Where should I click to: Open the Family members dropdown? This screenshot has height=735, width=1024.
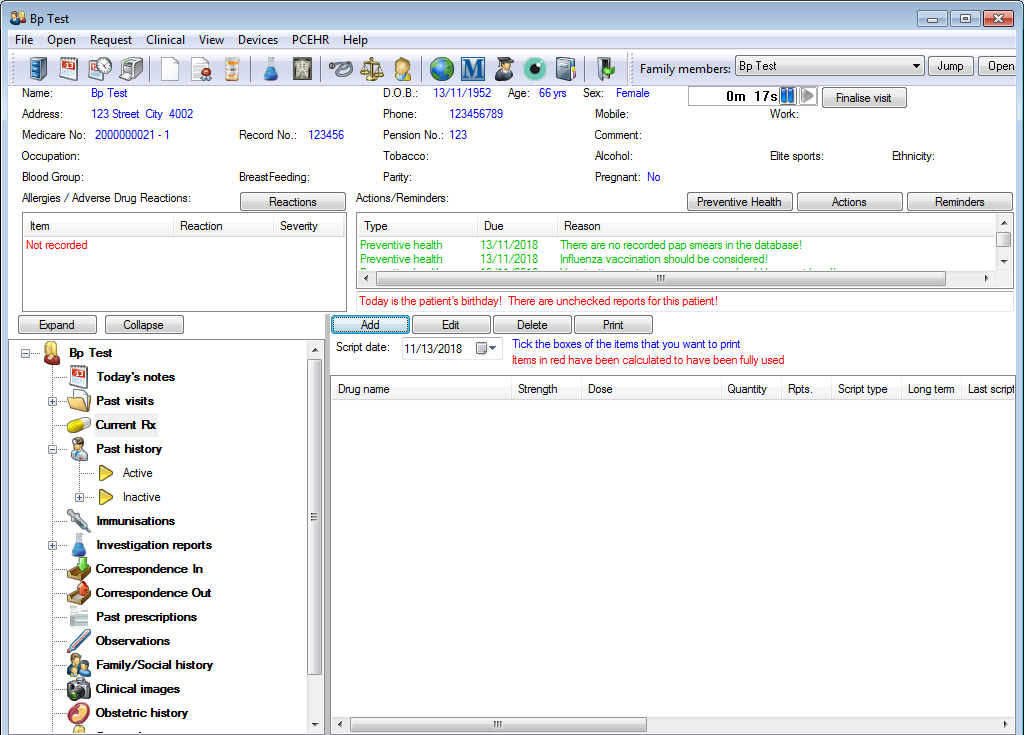click(x=916, y=66)
